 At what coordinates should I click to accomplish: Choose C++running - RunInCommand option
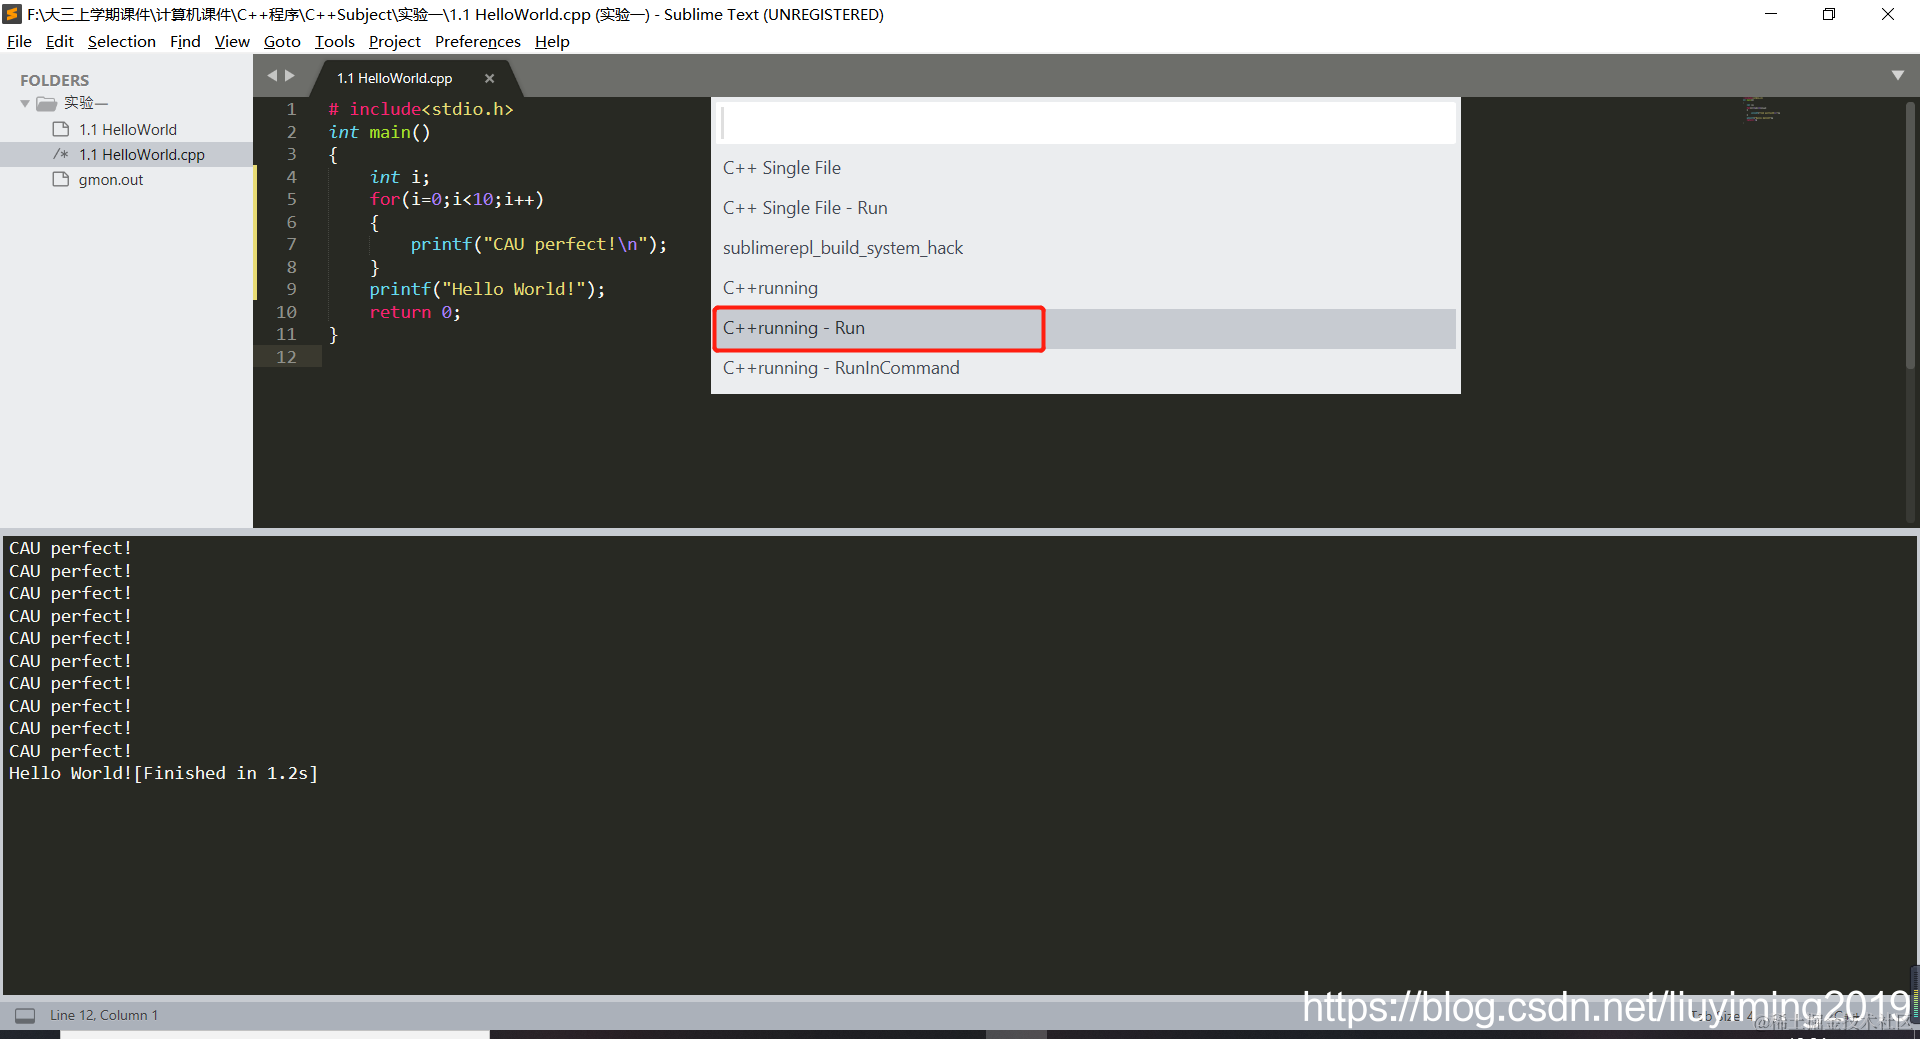pos(1085,368)
